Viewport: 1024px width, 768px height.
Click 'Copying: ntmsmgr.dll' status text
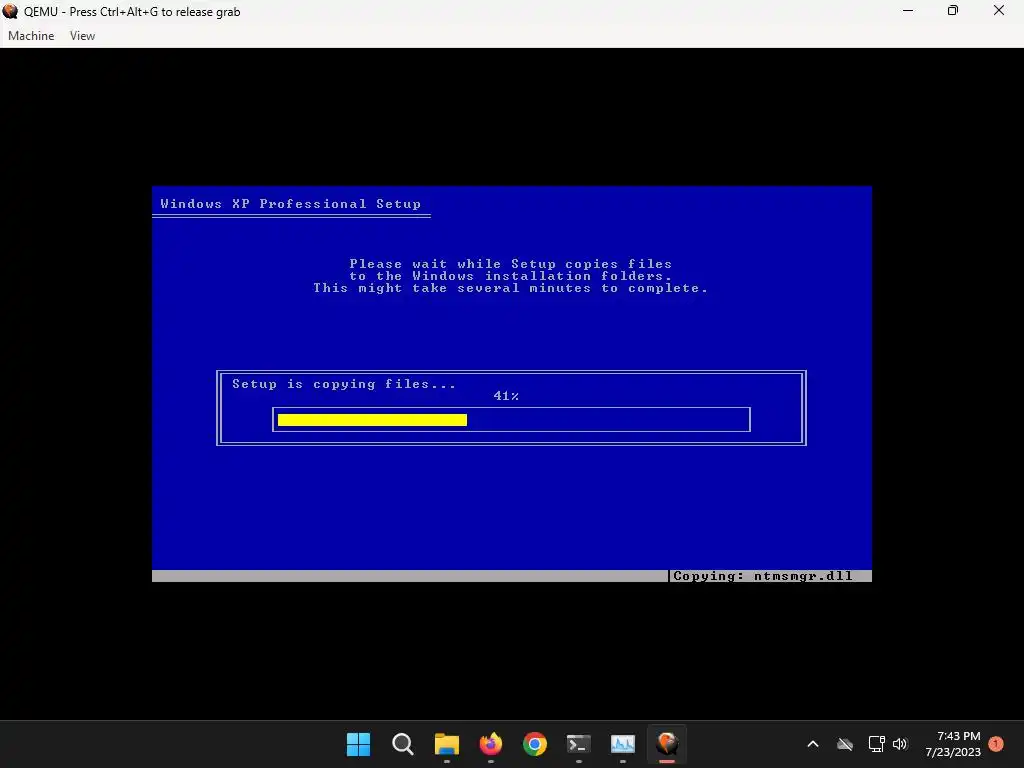[762, 576]
